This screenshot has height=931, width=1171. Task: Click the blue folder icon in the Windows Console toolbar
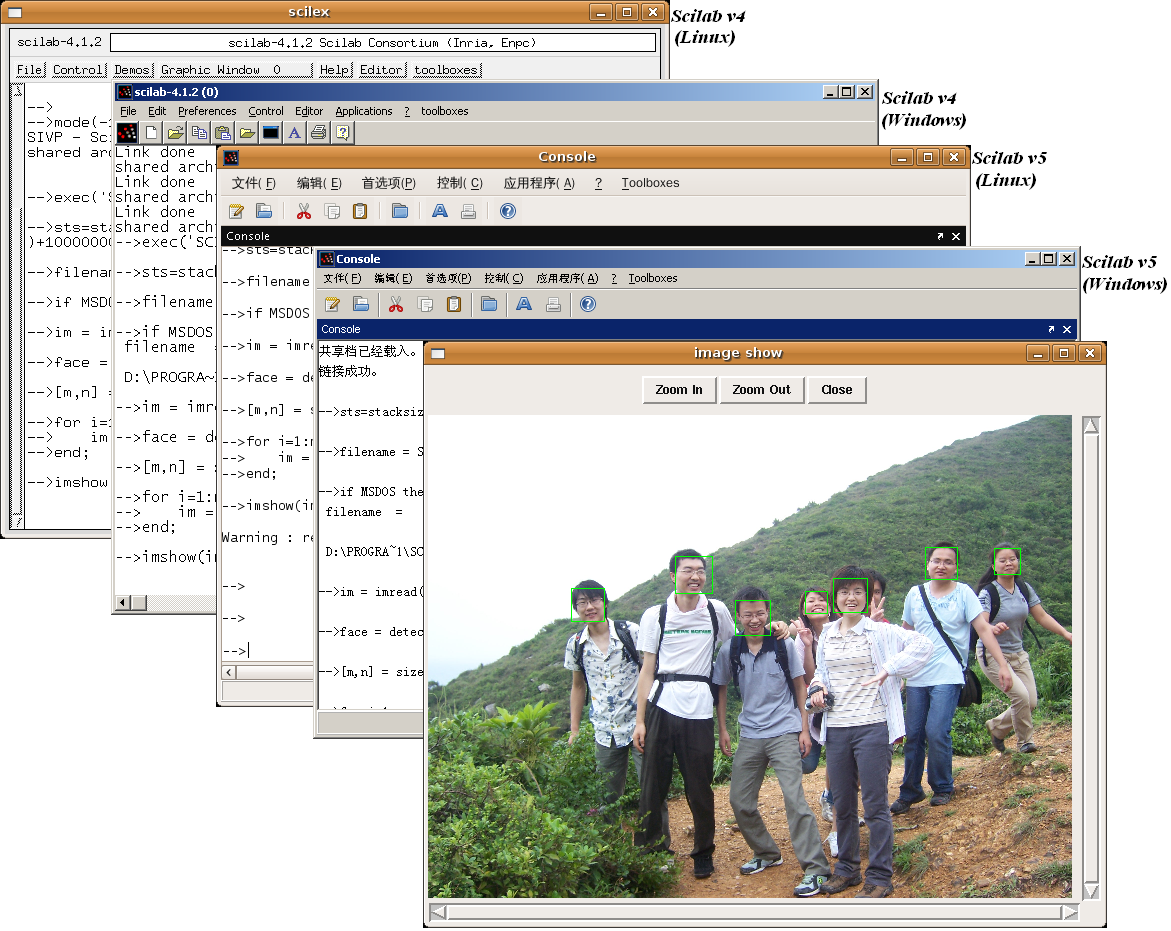(x=488, y=304)
